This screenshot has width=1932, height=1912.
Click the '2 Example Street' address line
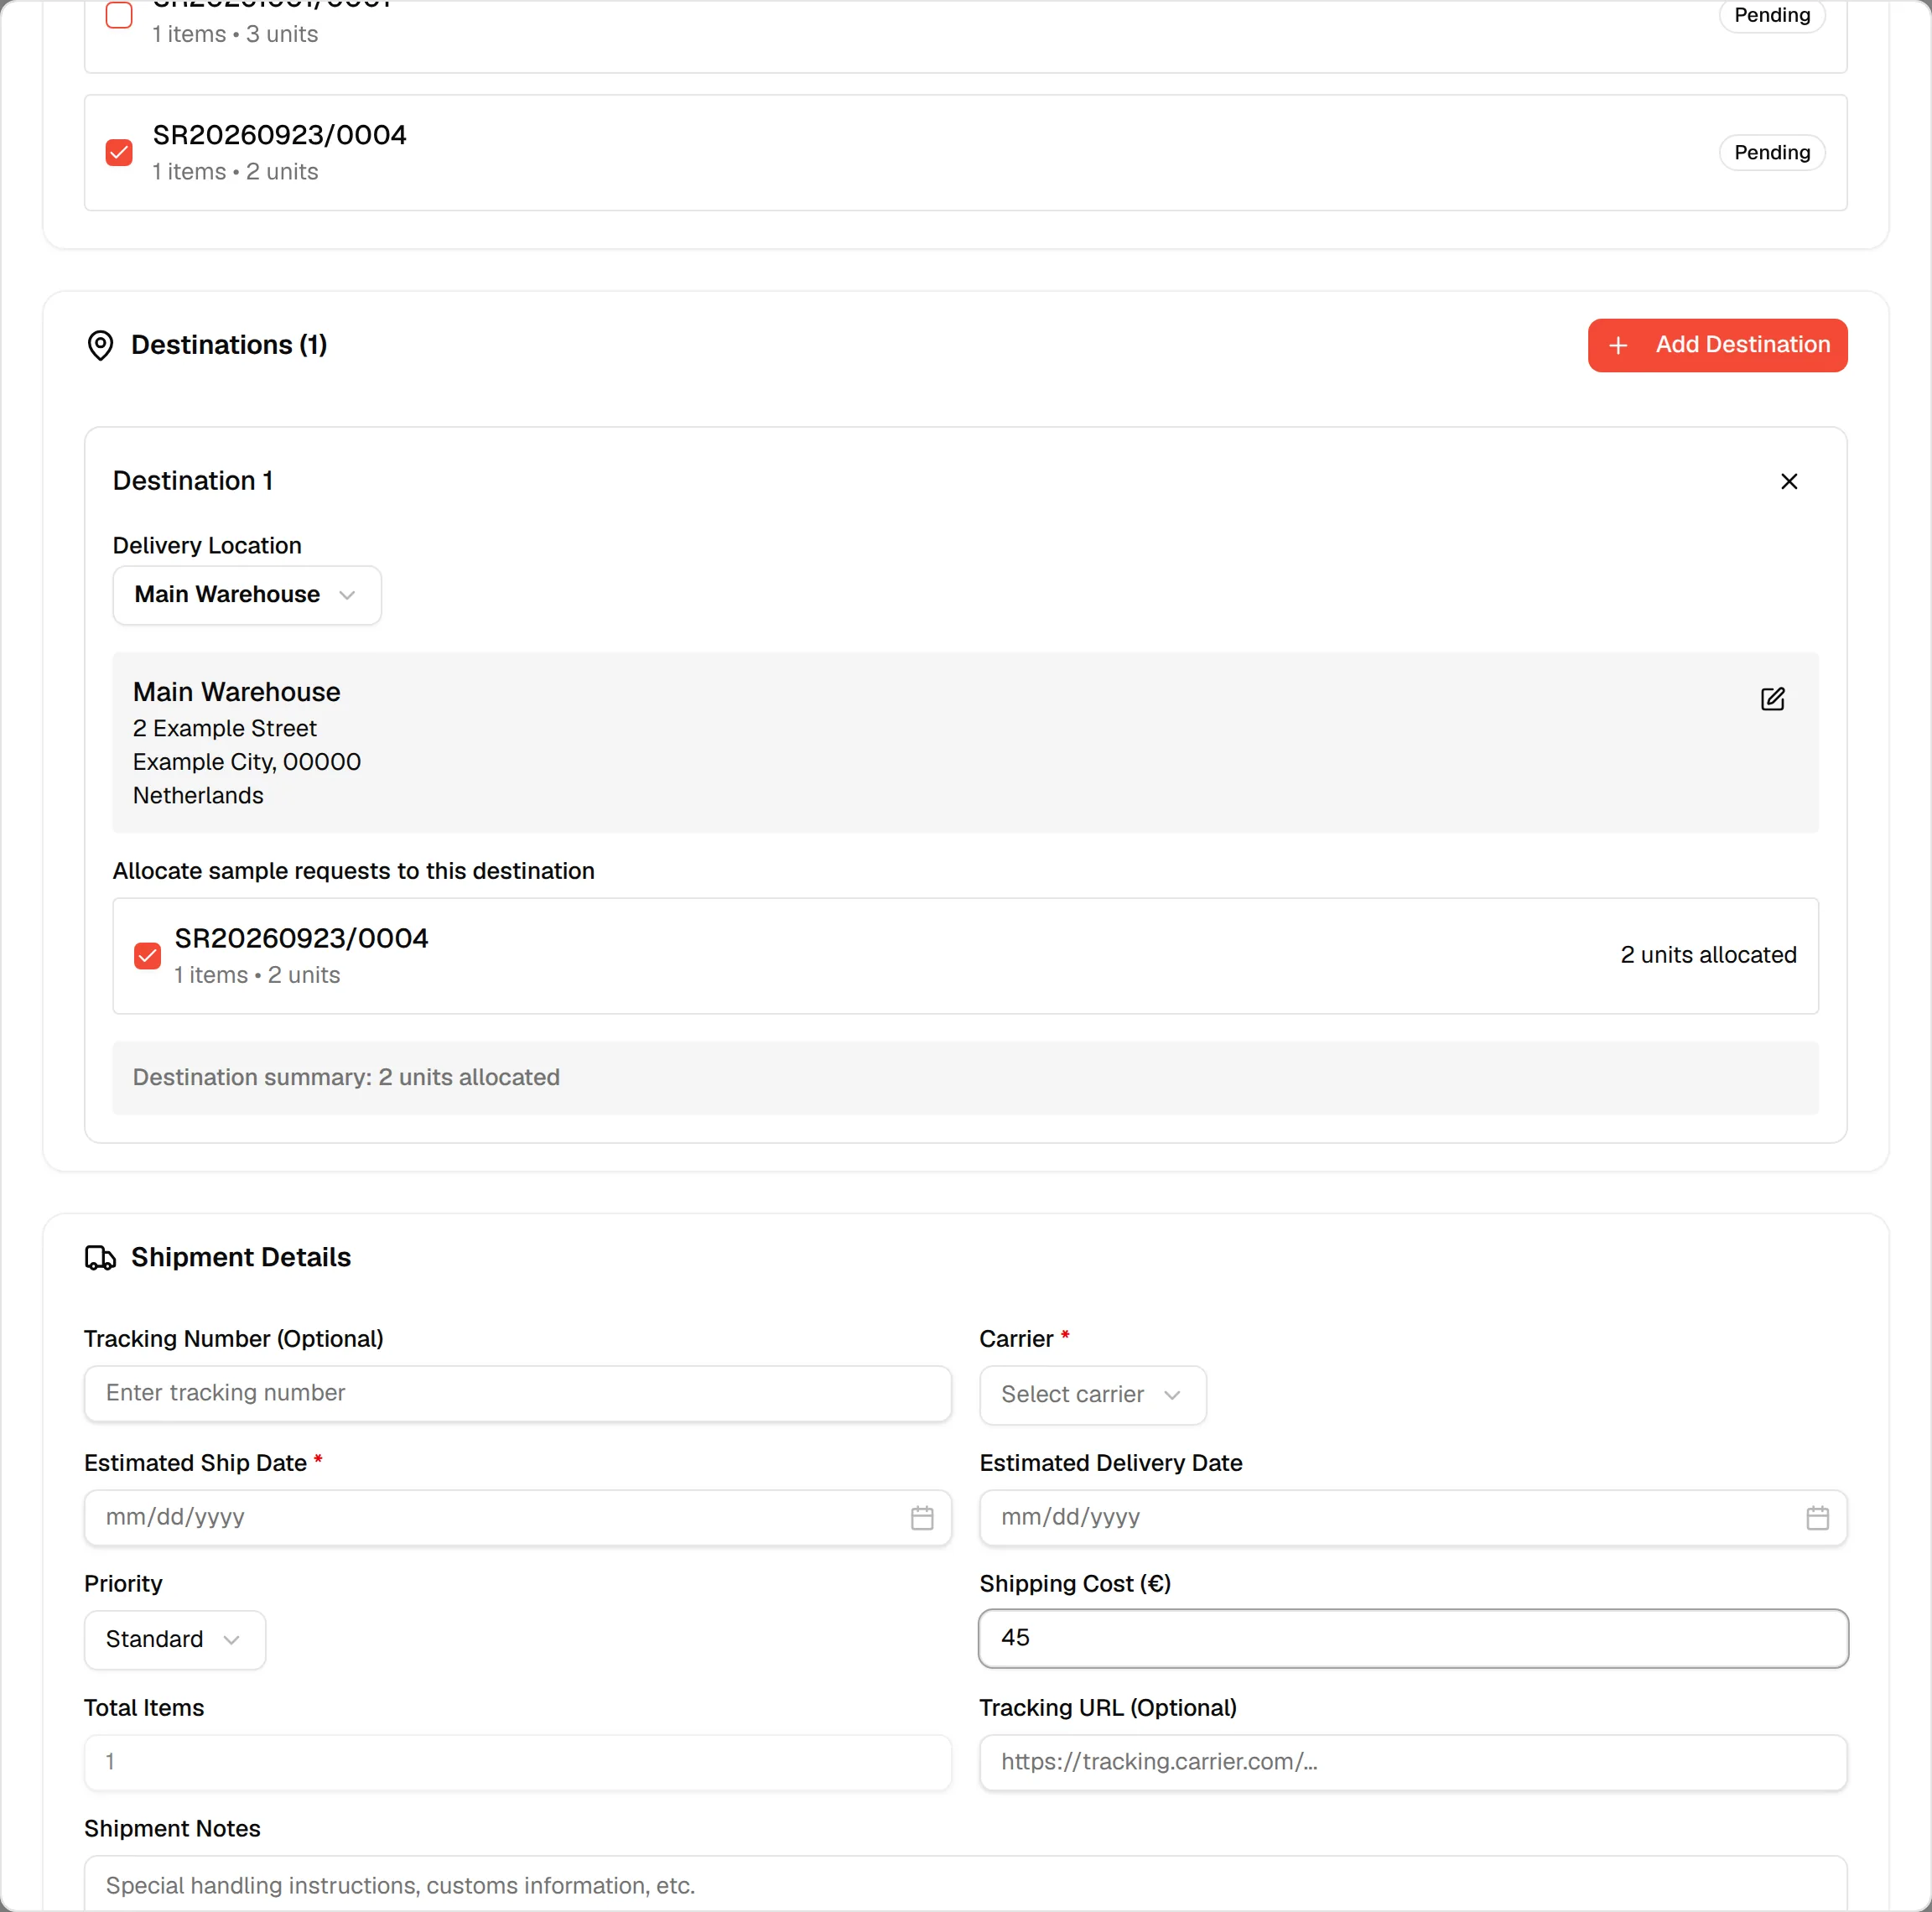[224, 728]
